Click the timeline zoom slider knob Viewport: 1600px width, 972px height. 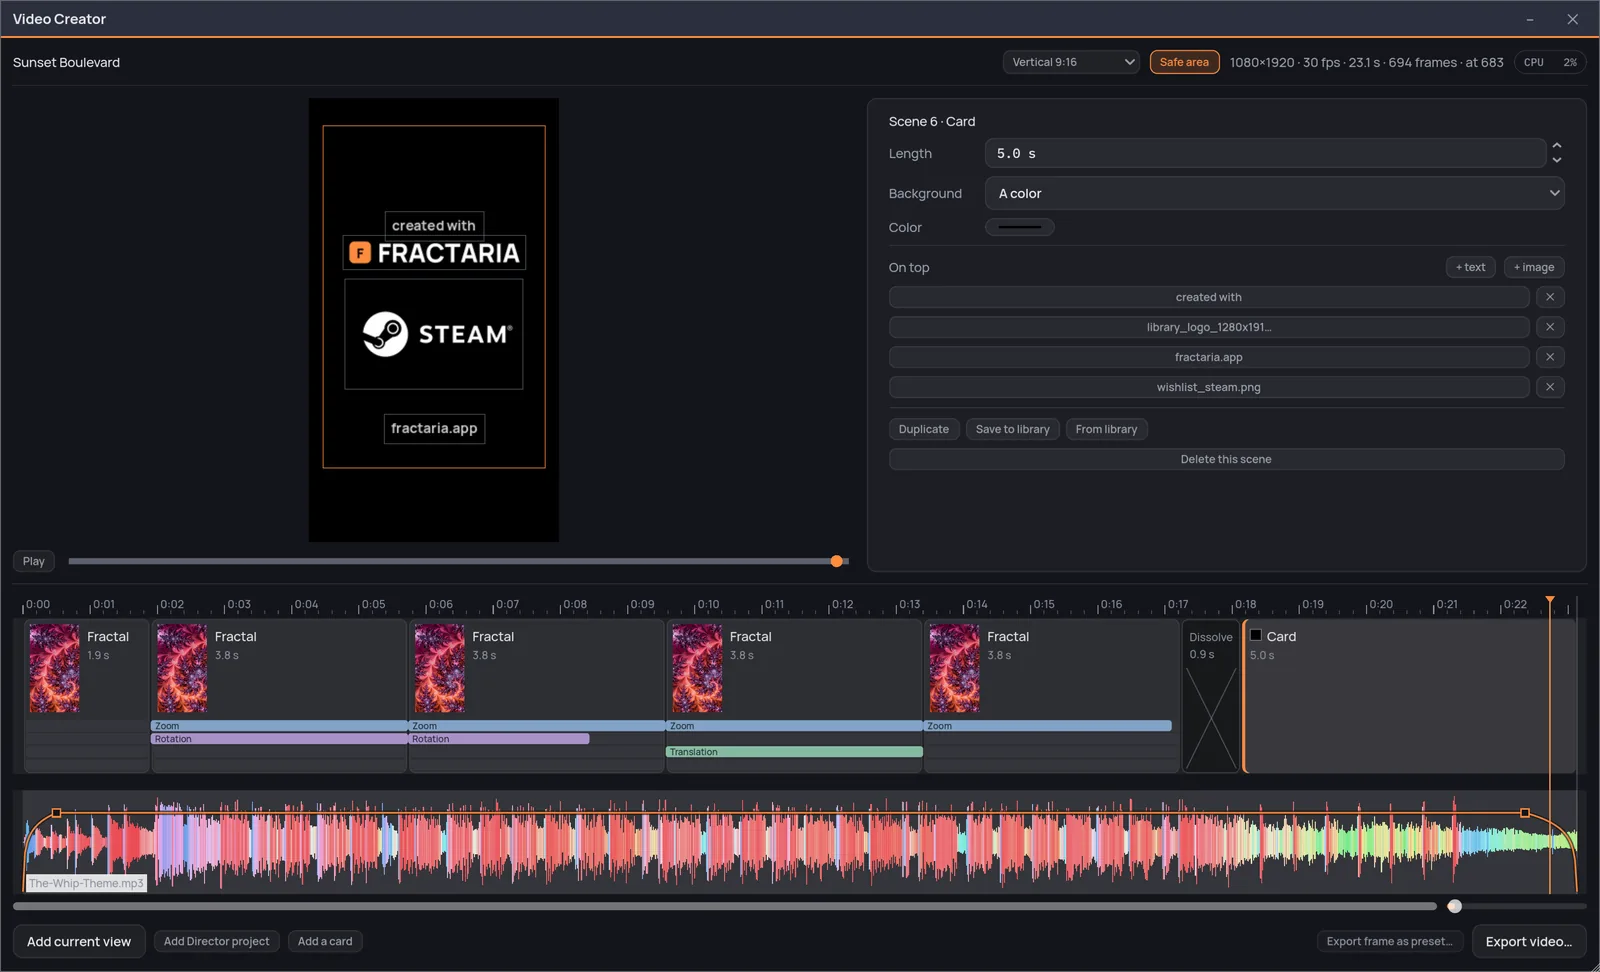tap(1455, 906)
